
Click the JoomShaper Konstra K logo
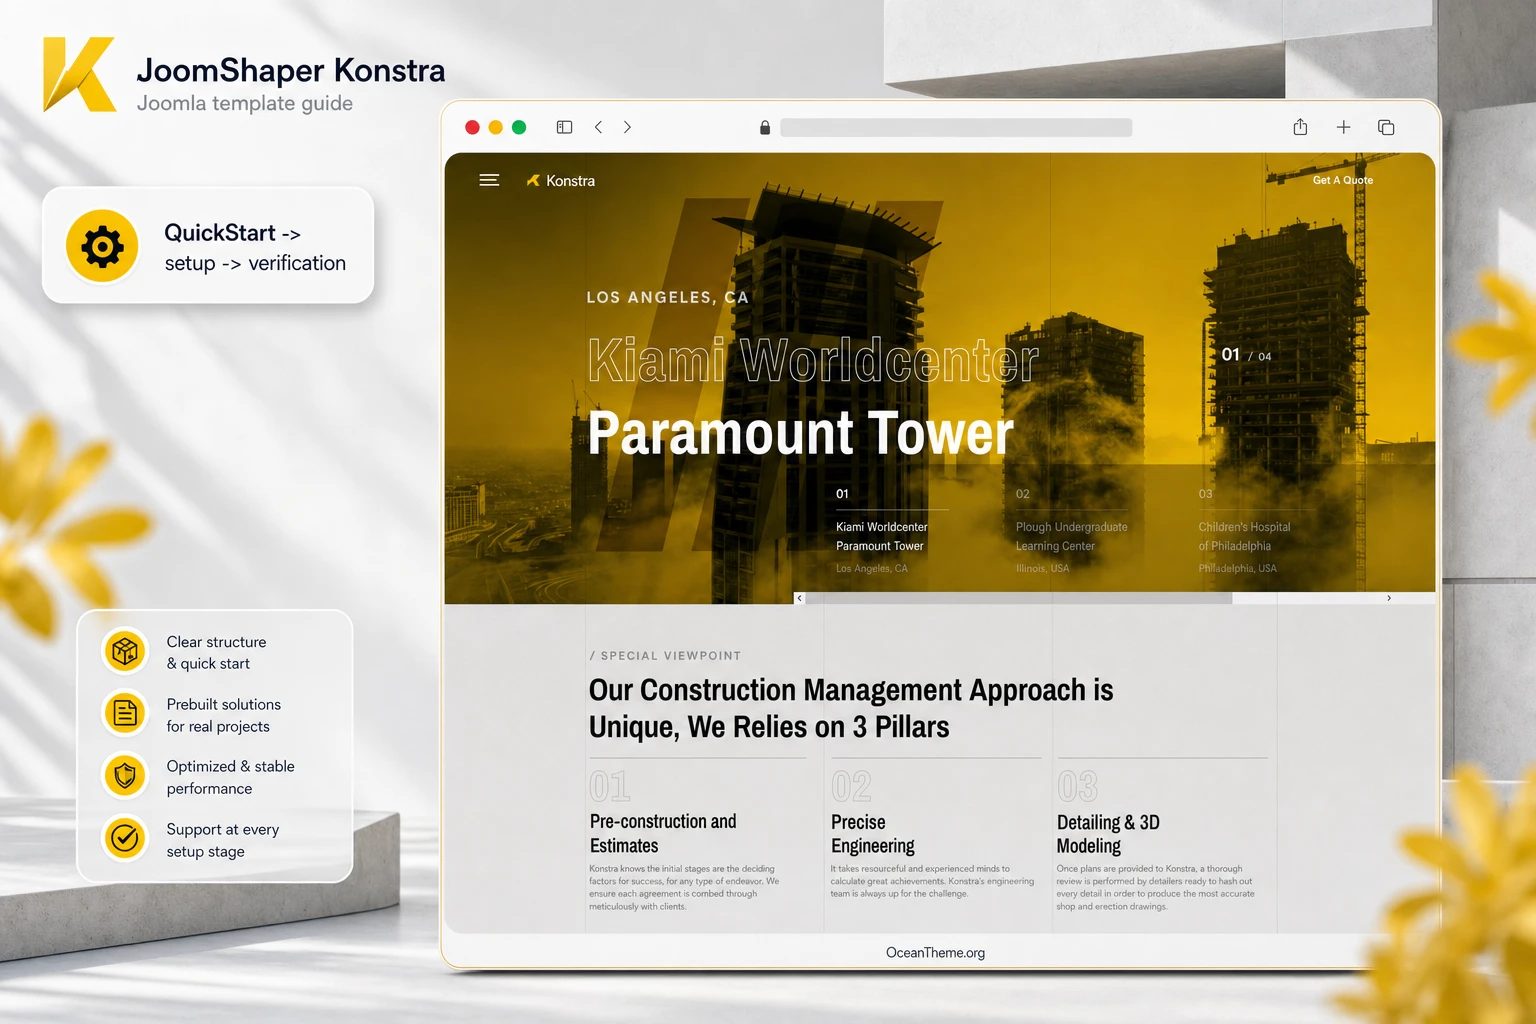[x=80, y=74]
